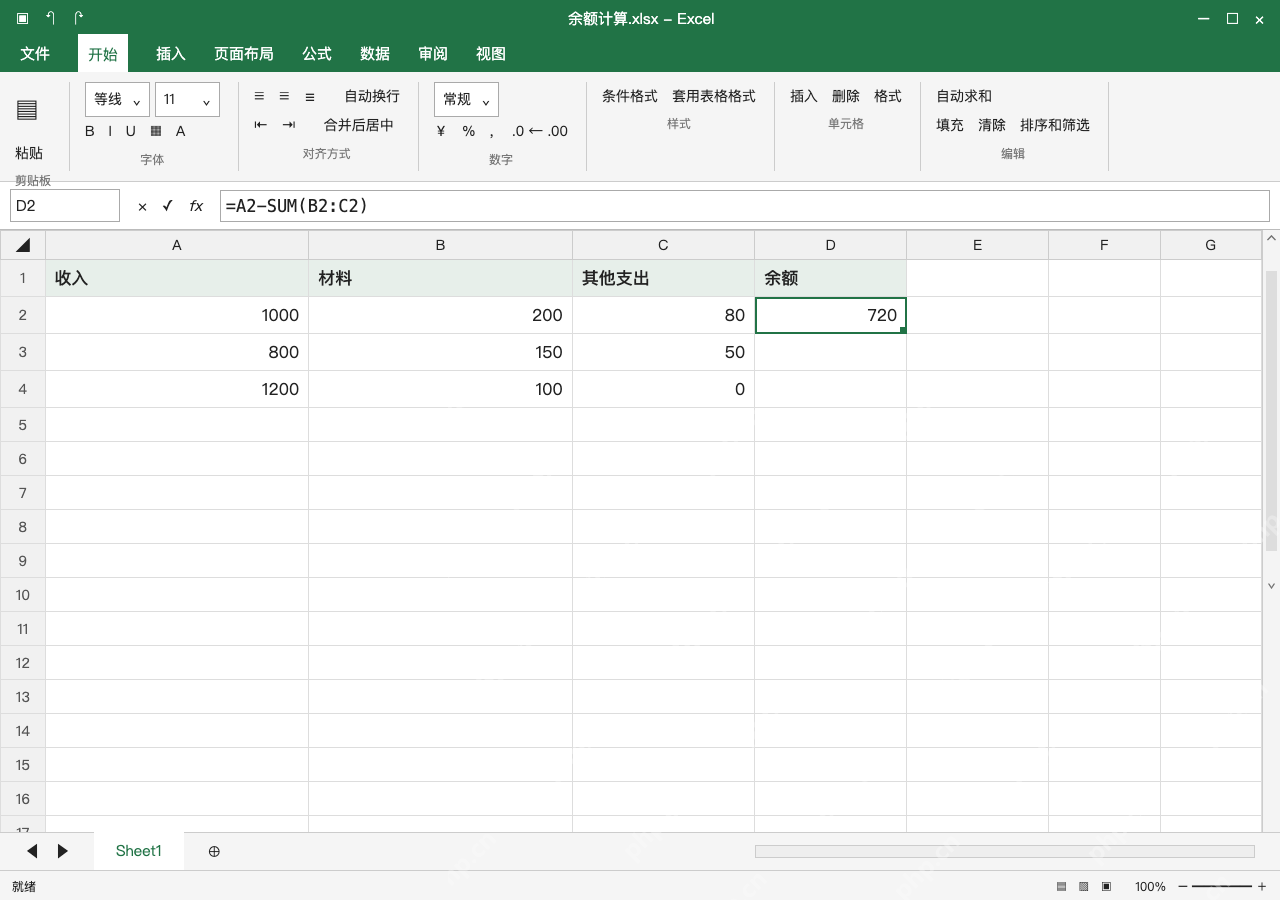Cancel formula entry with the × icon

(142, 206)
